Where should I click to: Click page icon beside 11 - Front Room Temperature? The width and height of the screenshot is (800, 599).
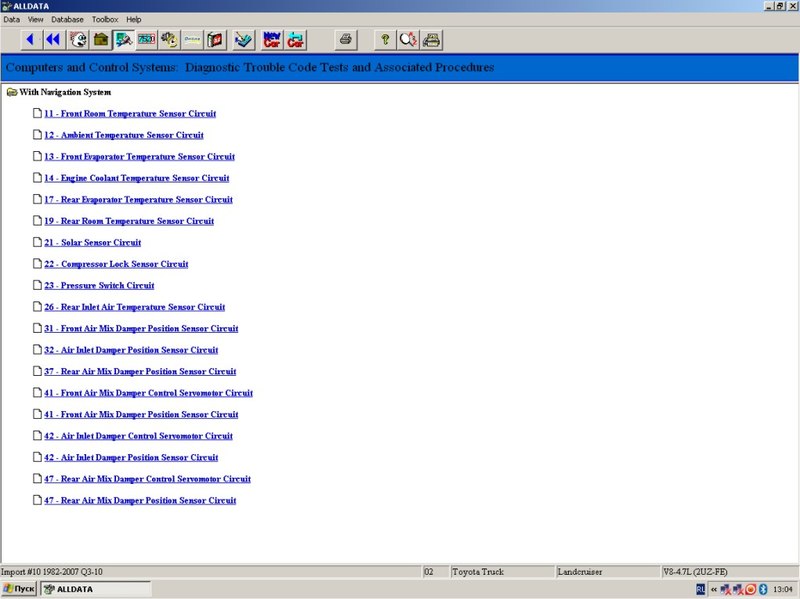[x=37, y=113]
